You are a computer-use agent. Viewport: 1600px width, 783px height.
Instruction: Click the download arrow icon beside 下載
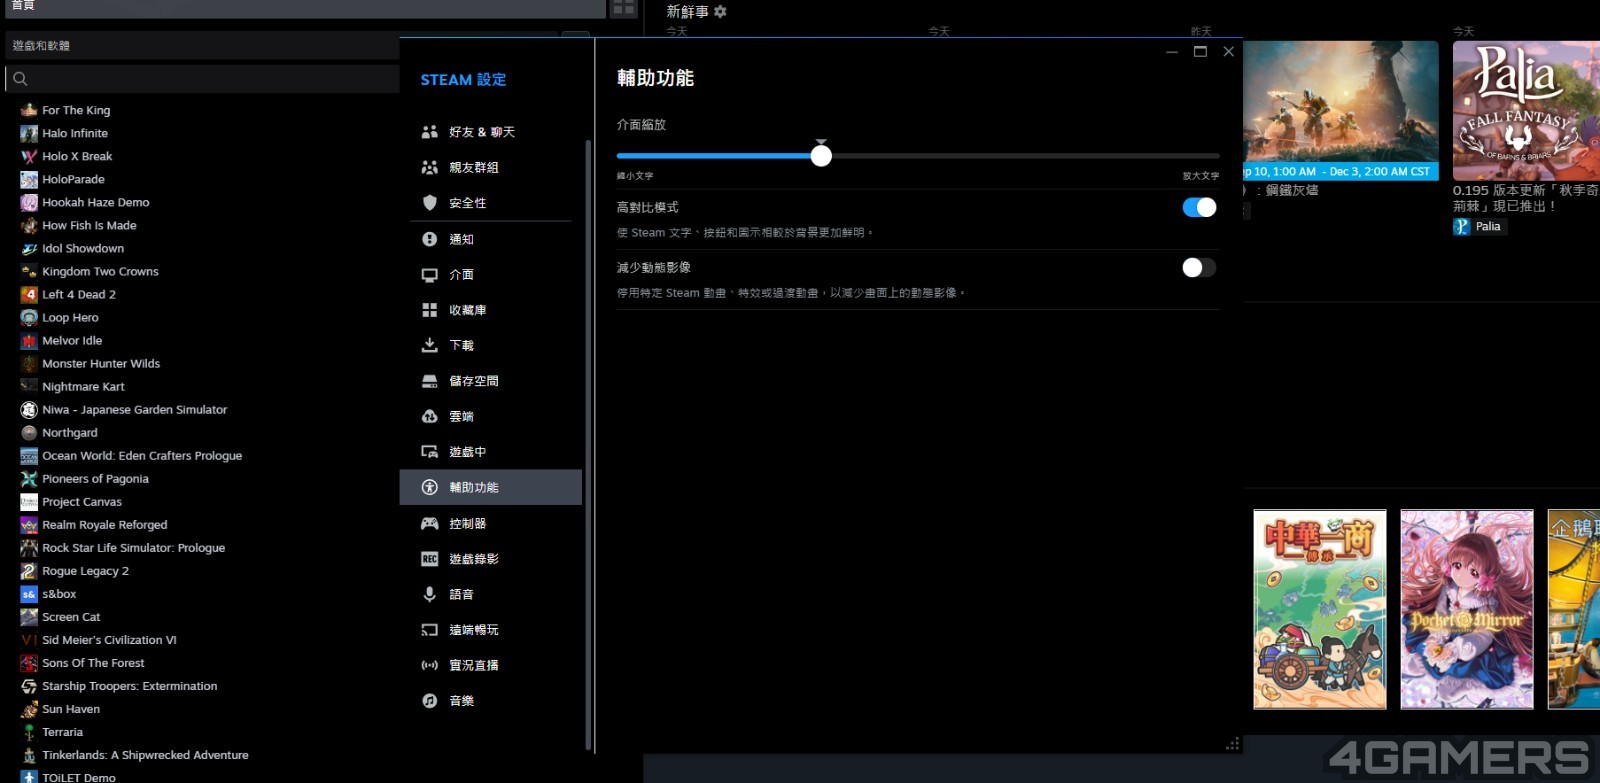click(x=430, y=345)
